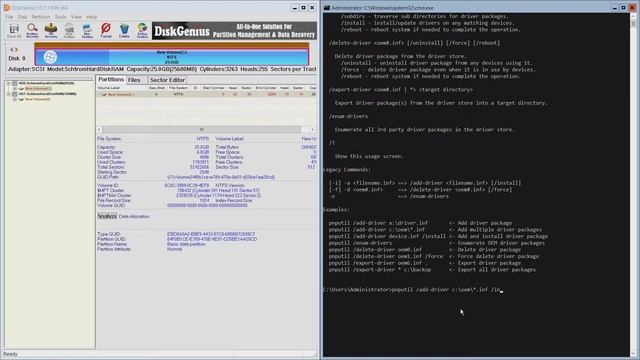Go to next disk with right arrow
This screenshot has height=360, width=640.
click(x=17, y=49)
